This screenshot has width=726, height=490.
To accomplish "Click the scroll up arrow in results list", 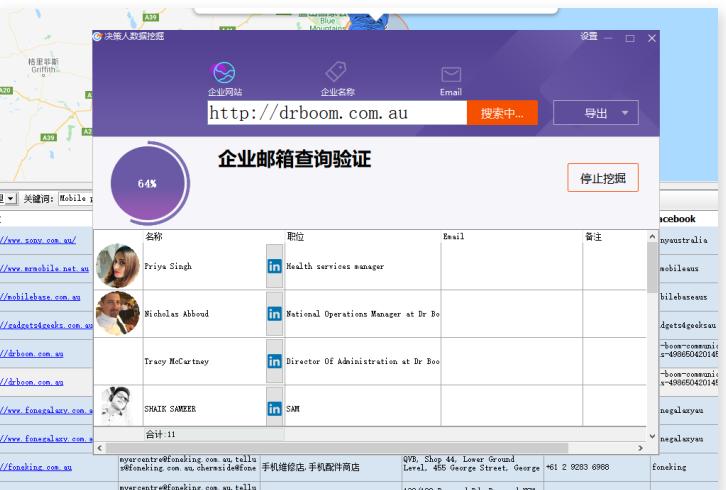I will click(652, 237).
